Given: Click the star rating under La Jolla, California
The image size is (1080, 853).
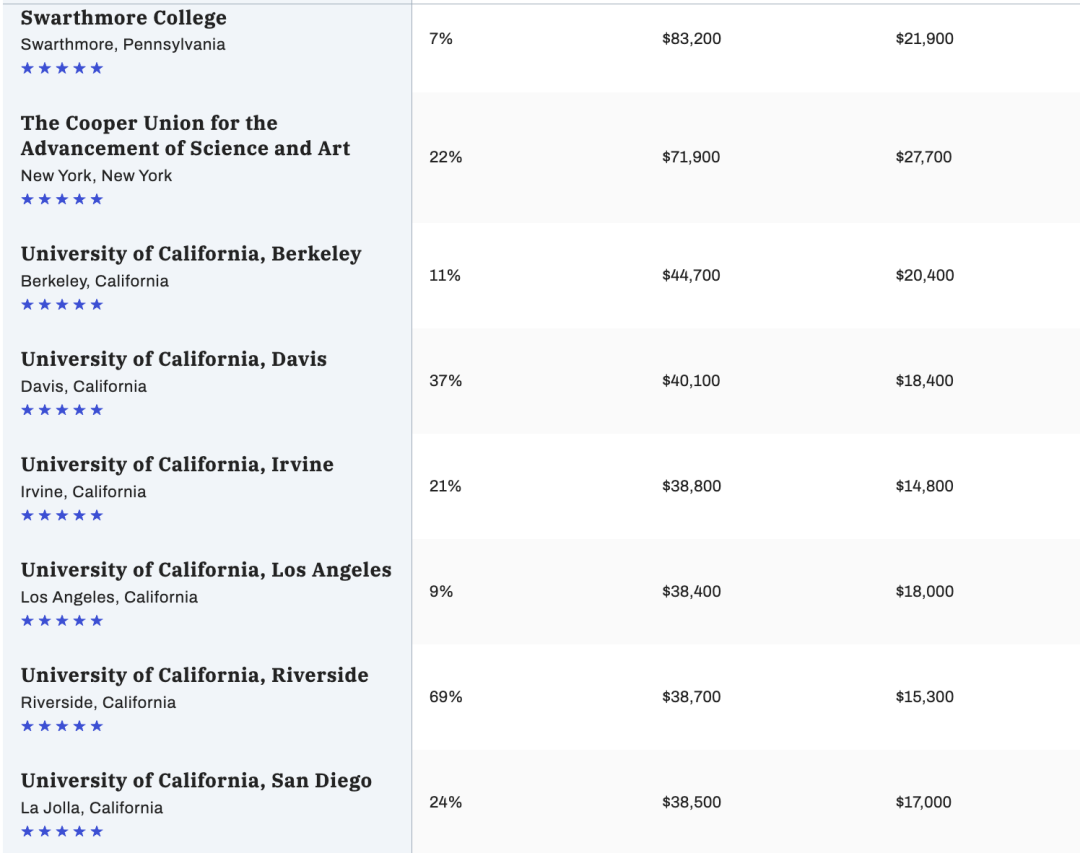Looking at the screenshot, I should tap(62, 832).
